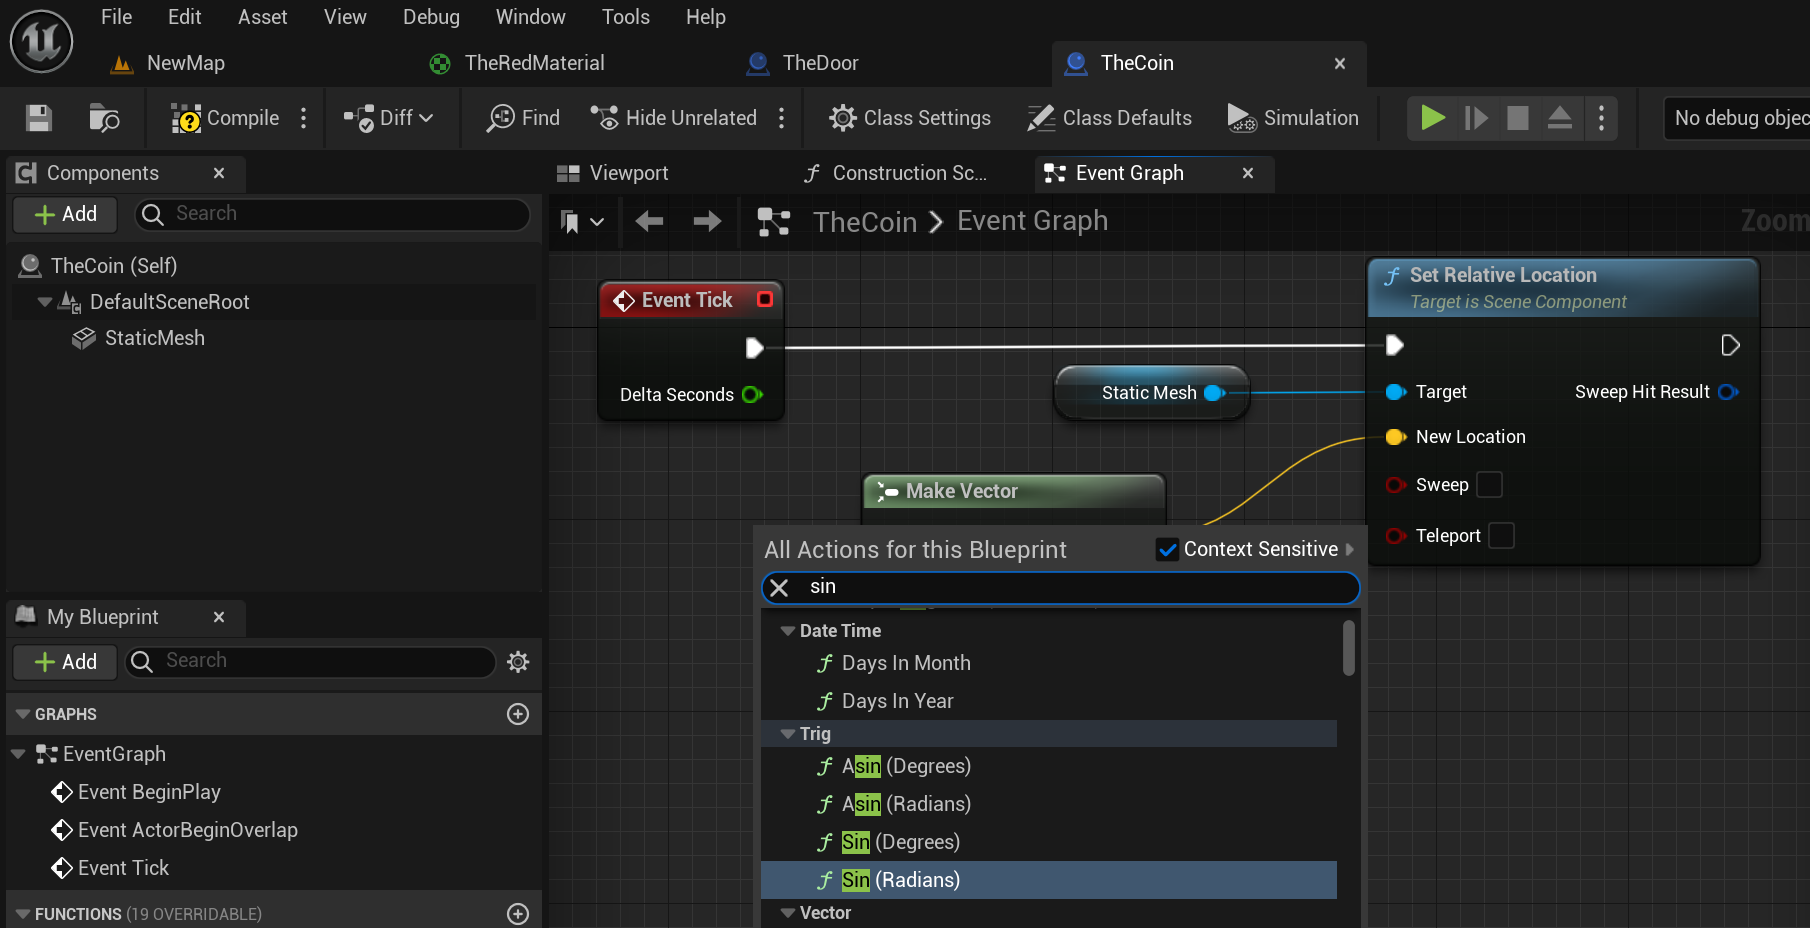
Task: Select the StaticMesh component
Action: [x=139, y=338]
